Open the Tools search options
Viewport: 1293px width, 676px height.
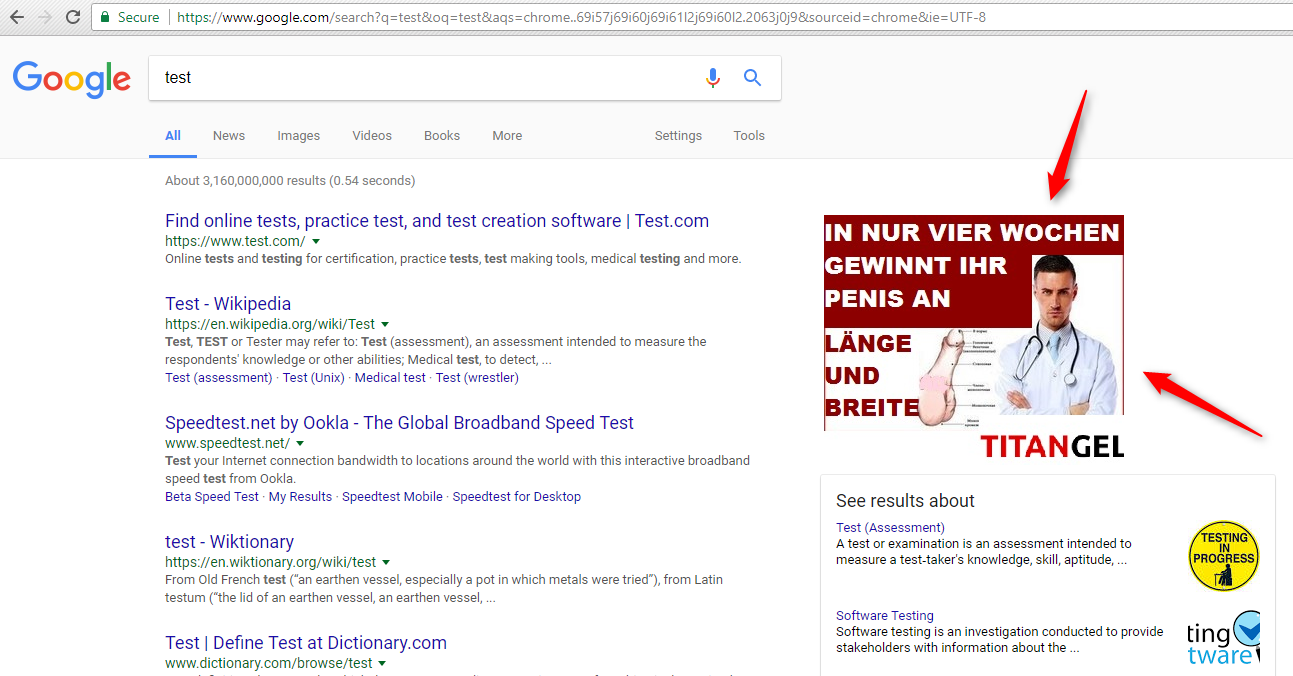coord(748,136)
